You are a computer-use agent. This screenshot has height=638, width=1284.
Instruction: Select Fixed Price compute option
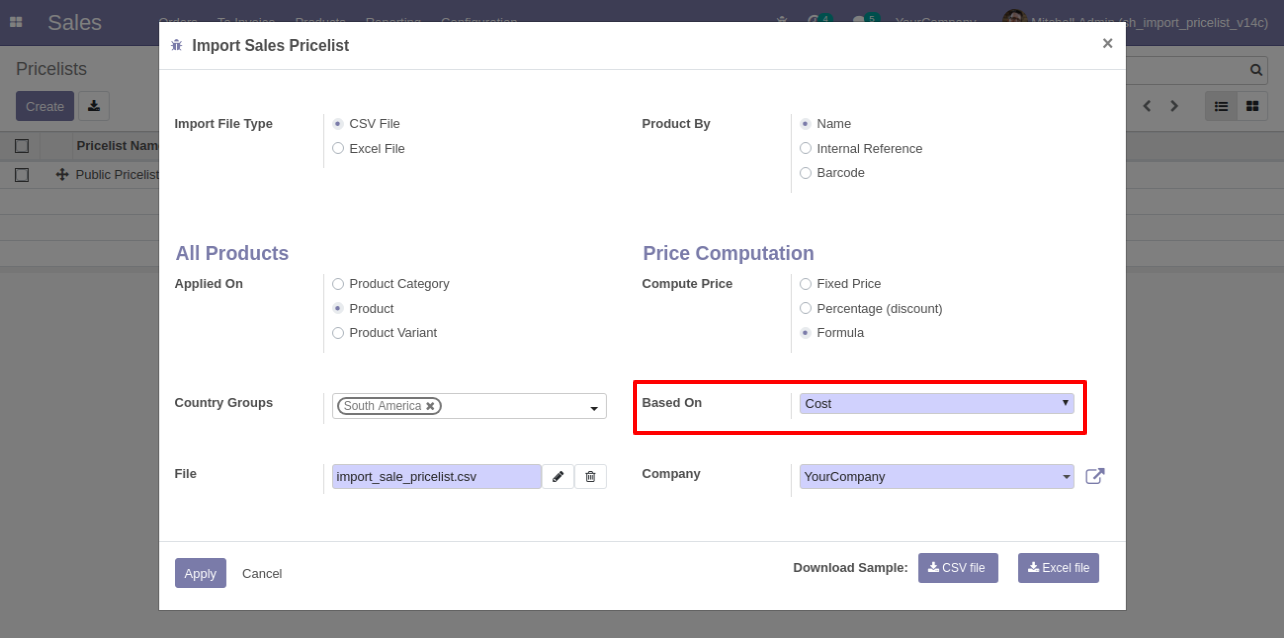(x=806, y=284)
